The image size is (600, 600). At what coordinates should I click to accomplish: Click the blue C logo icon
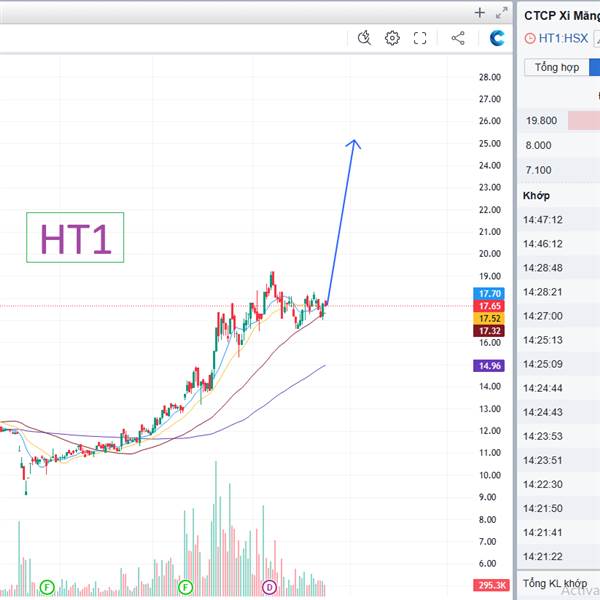pos(497,38)
